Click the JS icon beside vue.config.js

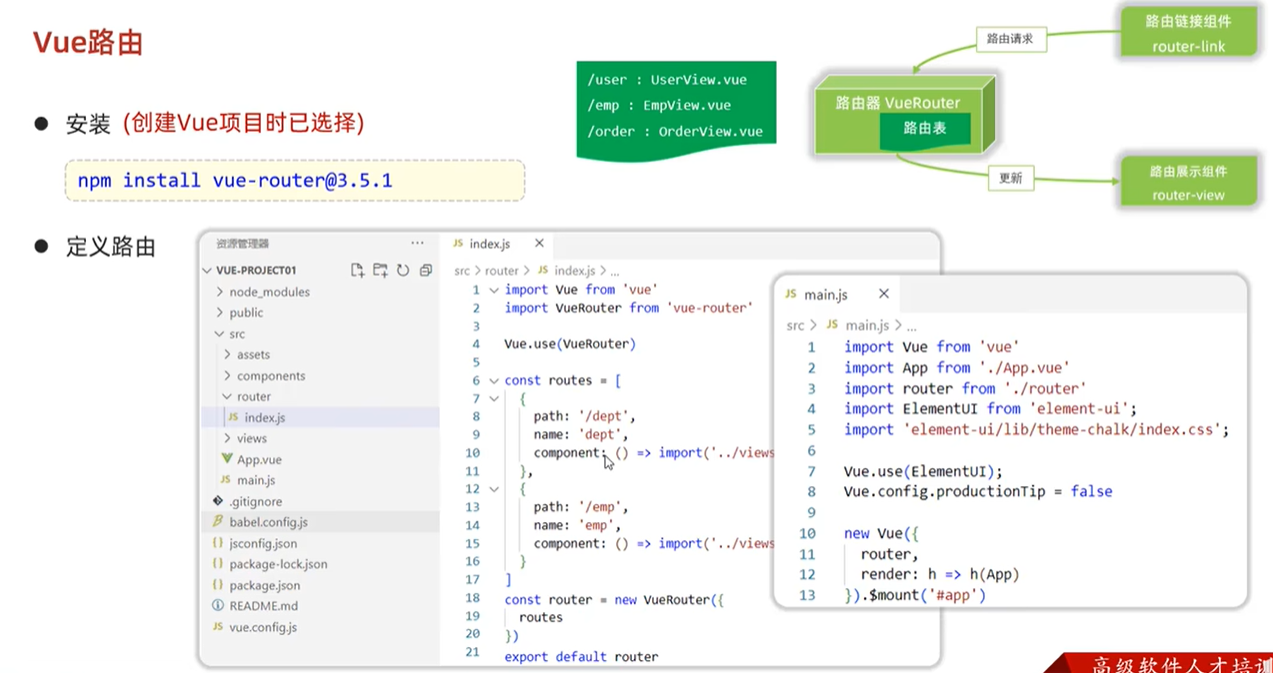click(218, 627)
